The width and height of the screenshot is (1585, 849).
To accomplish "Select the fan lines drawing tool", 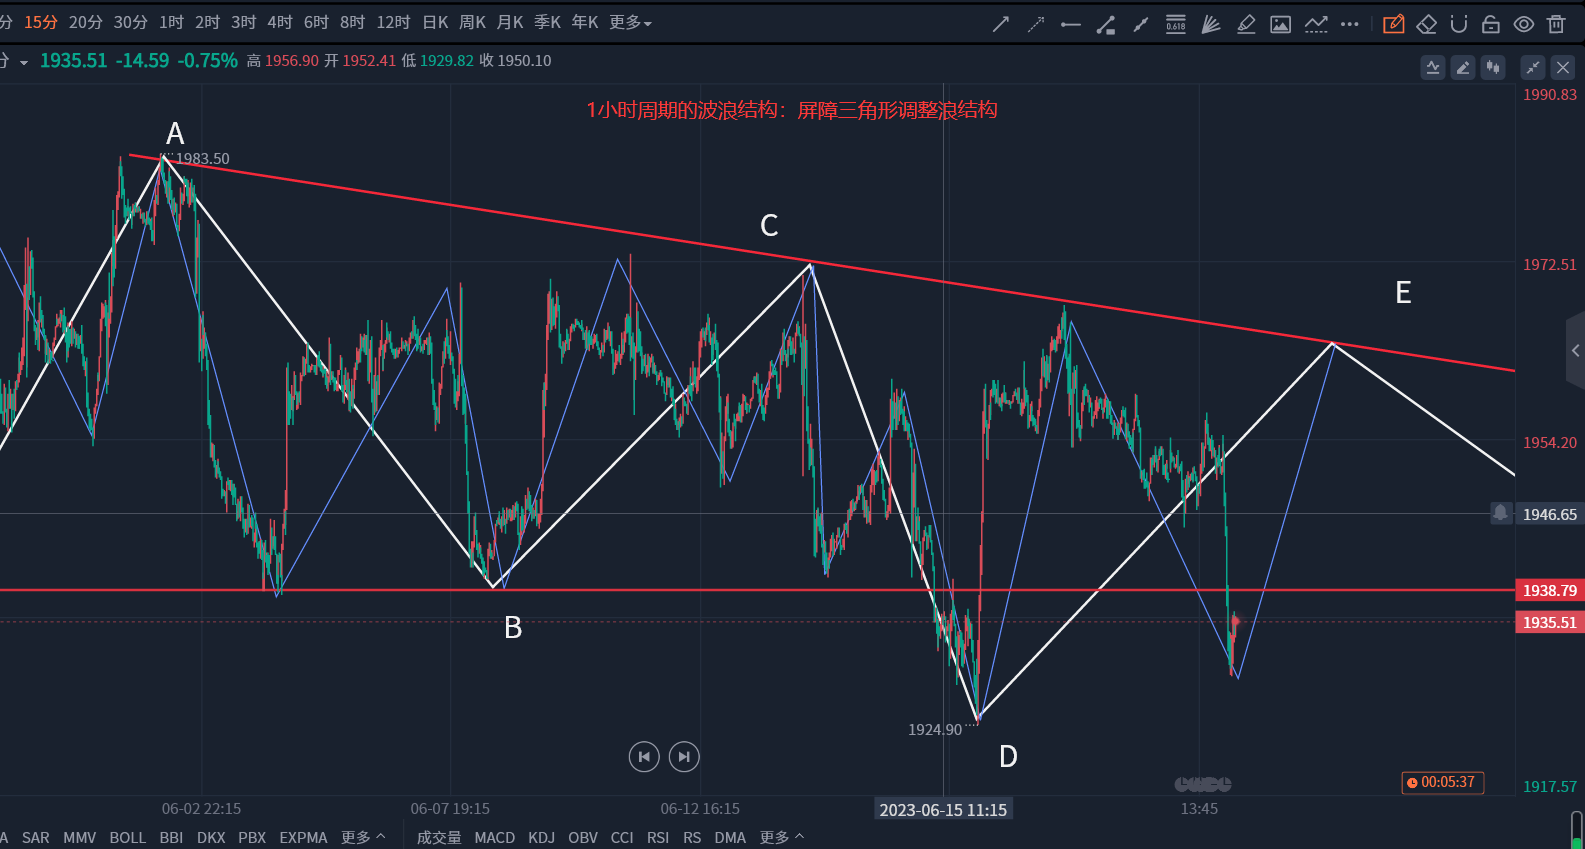I will point(1211,24).
